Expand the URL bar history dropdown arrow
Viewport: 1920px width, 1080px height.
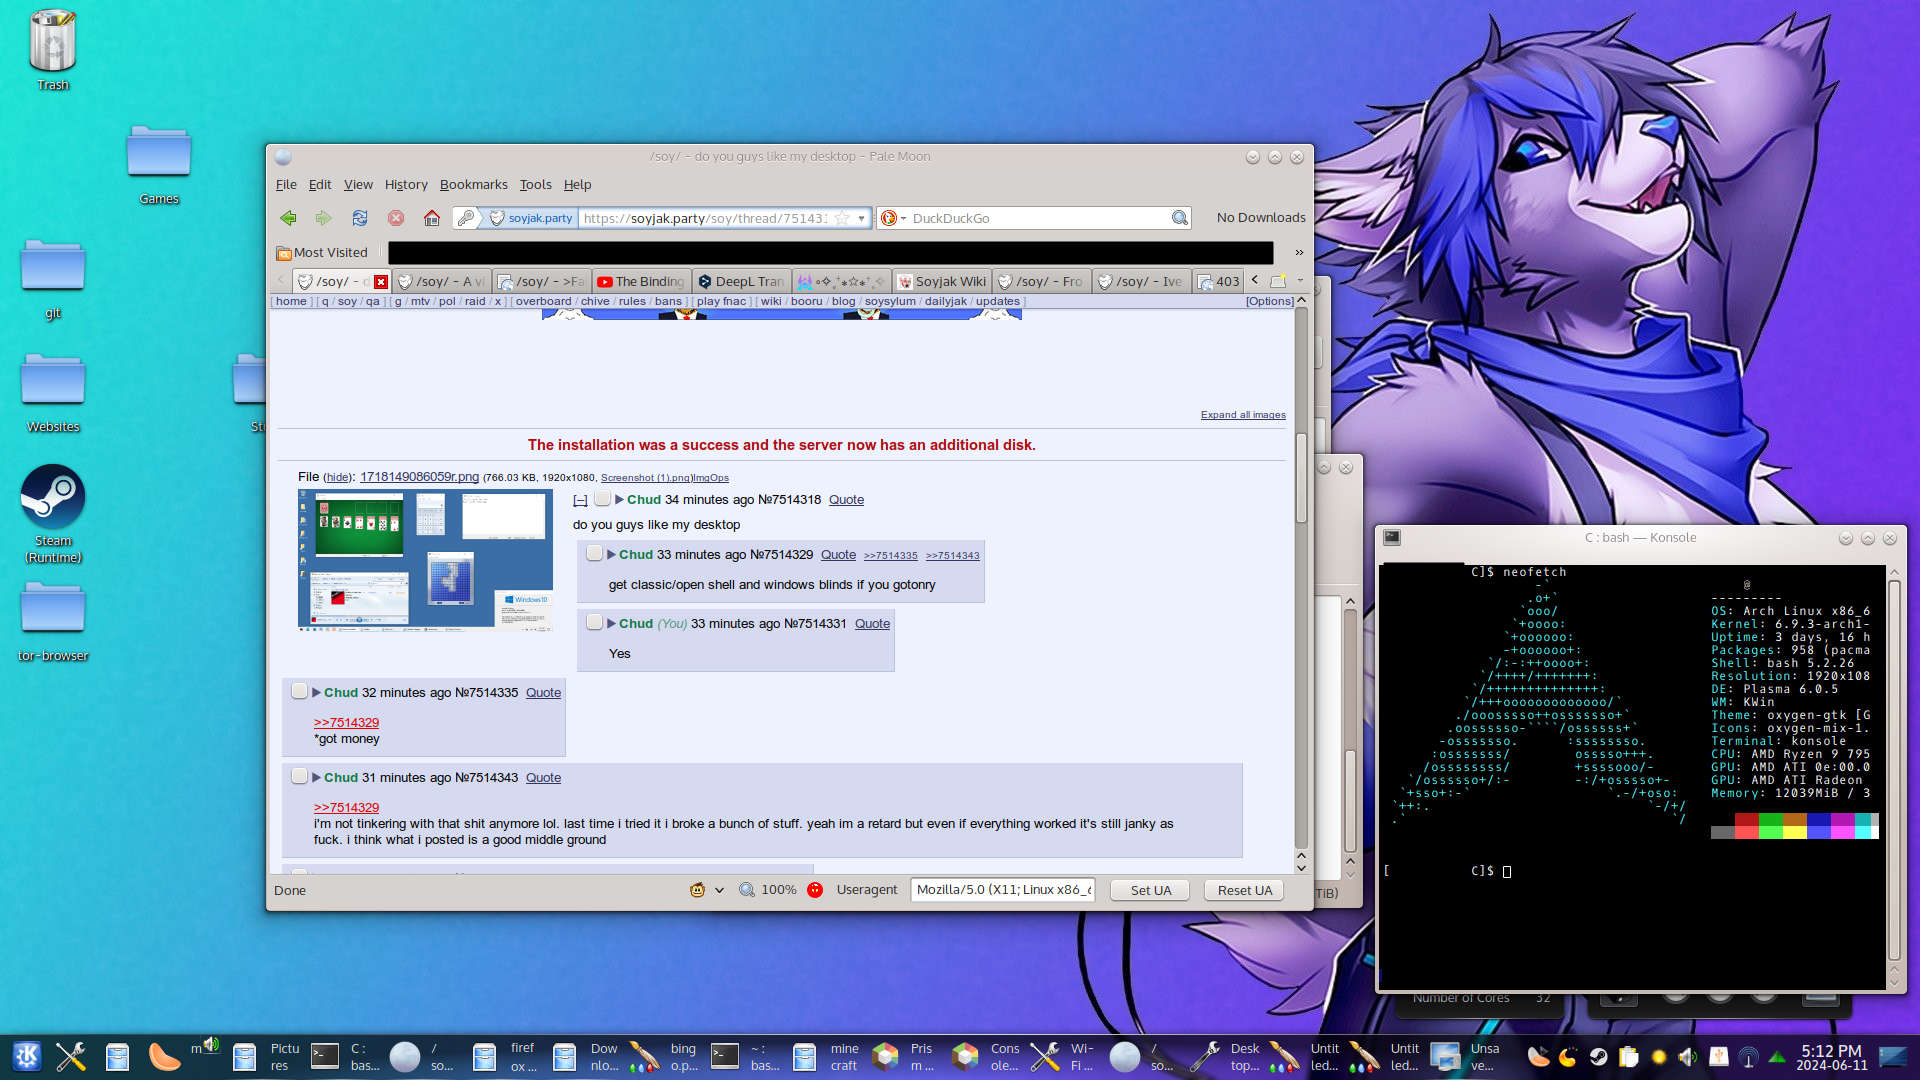coord(861,218)
